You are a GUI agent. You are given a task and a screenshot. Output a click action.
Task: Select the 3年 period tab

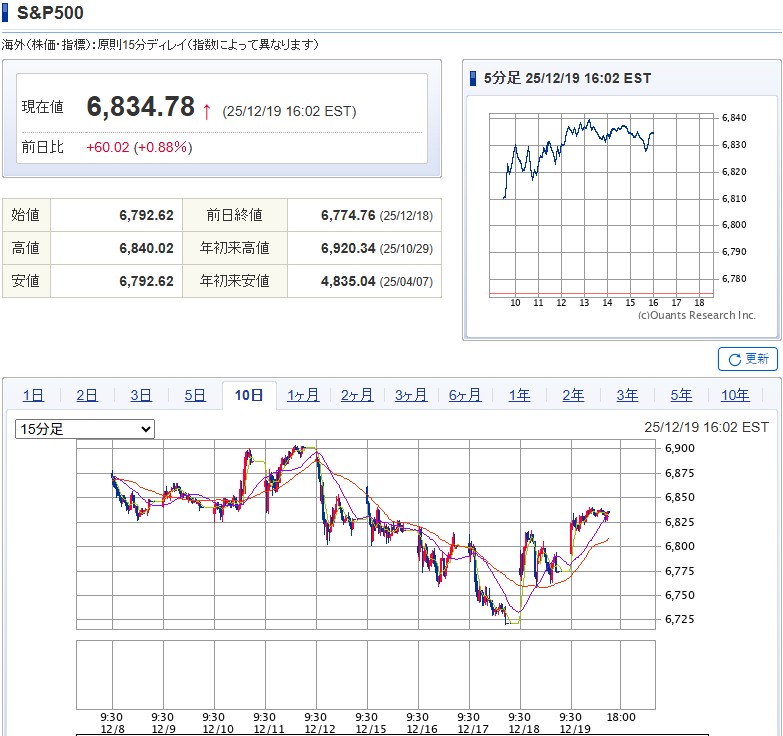coord(627,395)
